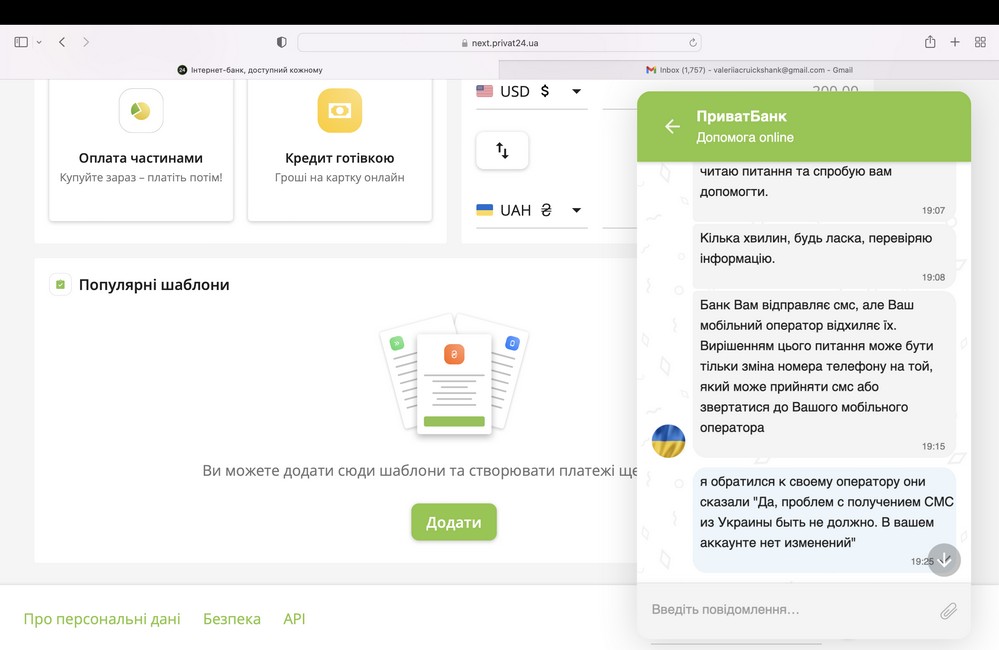Click the green Додати button
999x650 pixels.
[x=454, y=522]
